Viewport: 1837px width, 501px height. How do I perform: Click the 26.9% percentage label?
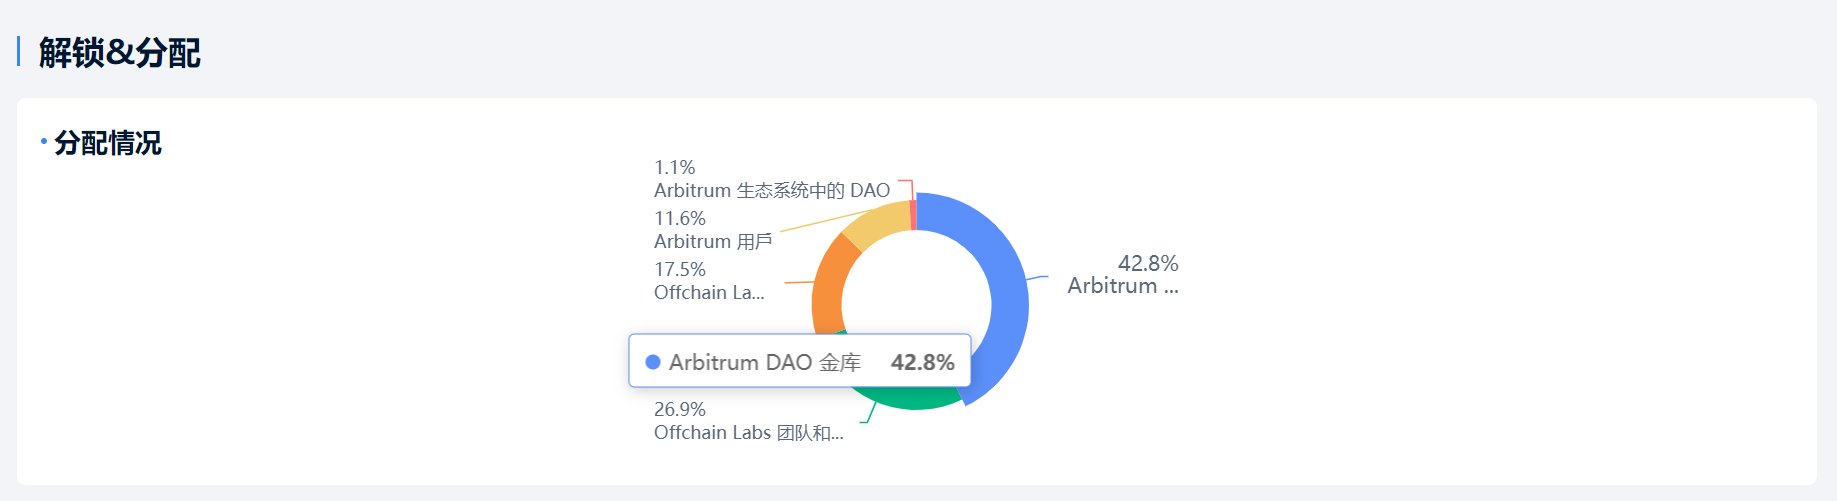[x=680, y=409]
